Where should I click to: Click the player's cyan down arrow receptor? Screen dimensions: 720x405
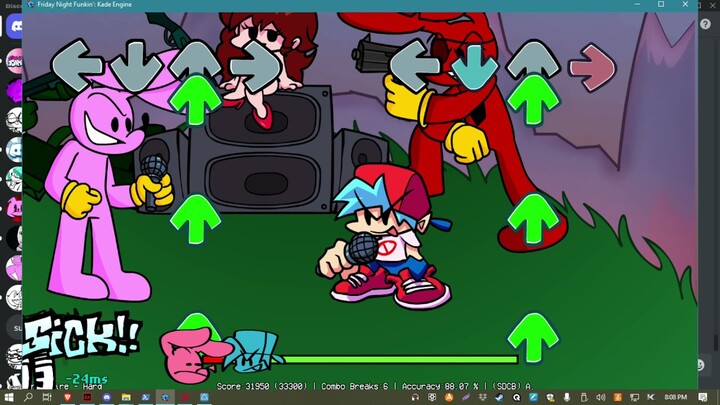pyautogui.click(x=474, y=67)
